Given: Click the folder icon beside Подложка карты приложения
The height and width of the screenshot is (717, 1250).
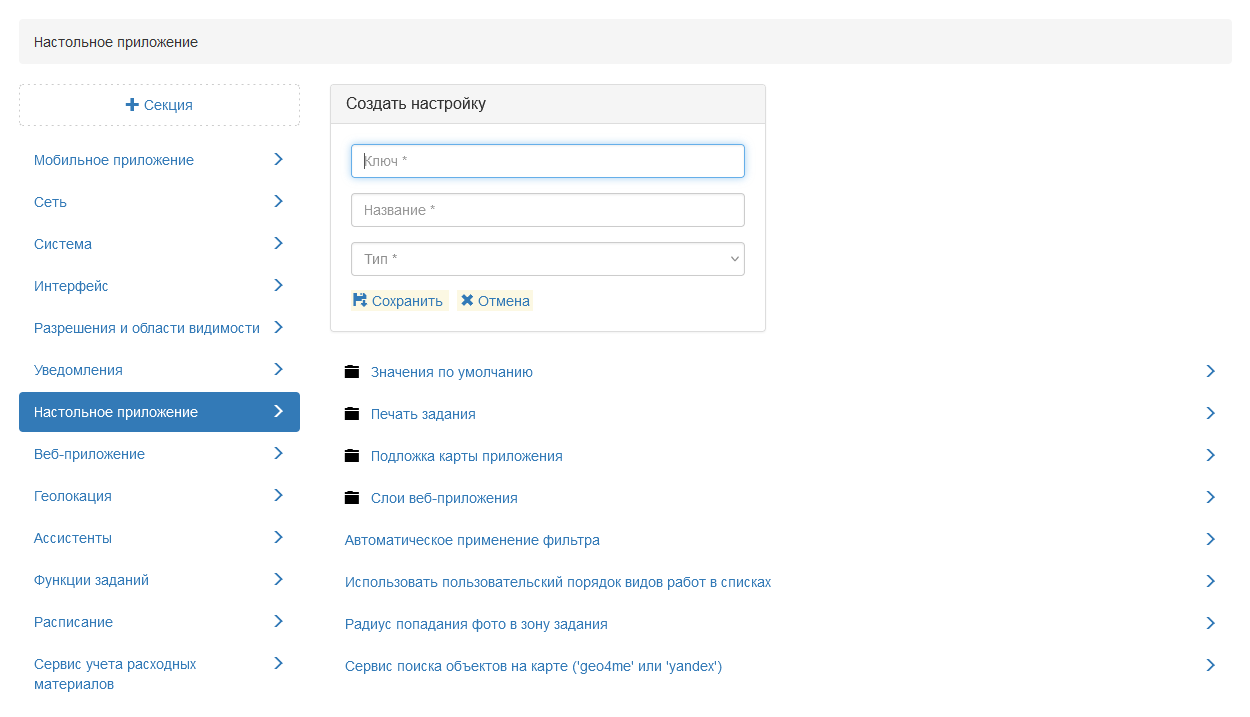Looking at the screenshot, I should [351, 456].
